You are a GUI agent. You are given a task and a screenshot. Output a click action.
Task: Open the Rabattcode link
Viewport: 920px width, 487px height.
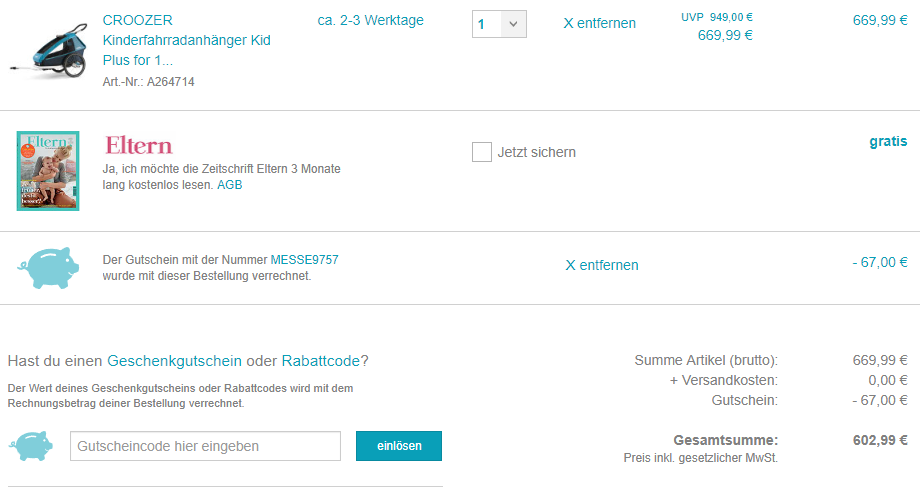(x=321, y=360)
